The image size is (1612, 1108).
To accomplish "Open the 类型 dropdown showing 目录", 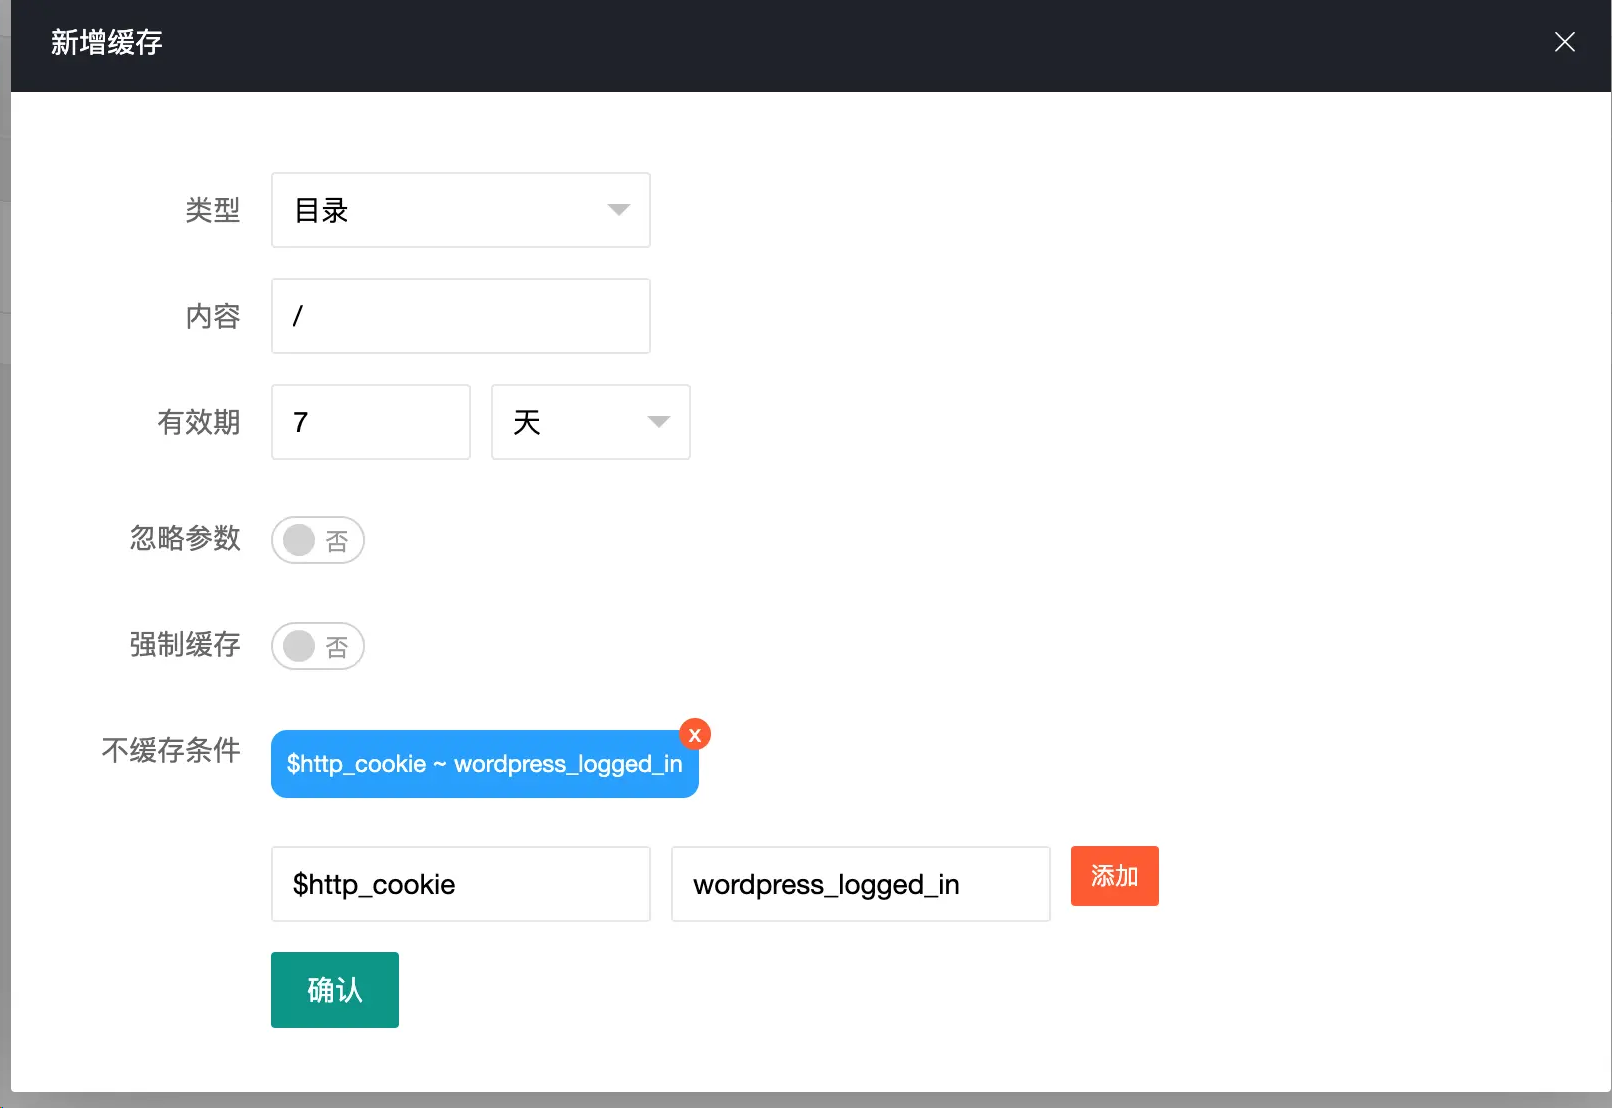I will tap(460, 210).
